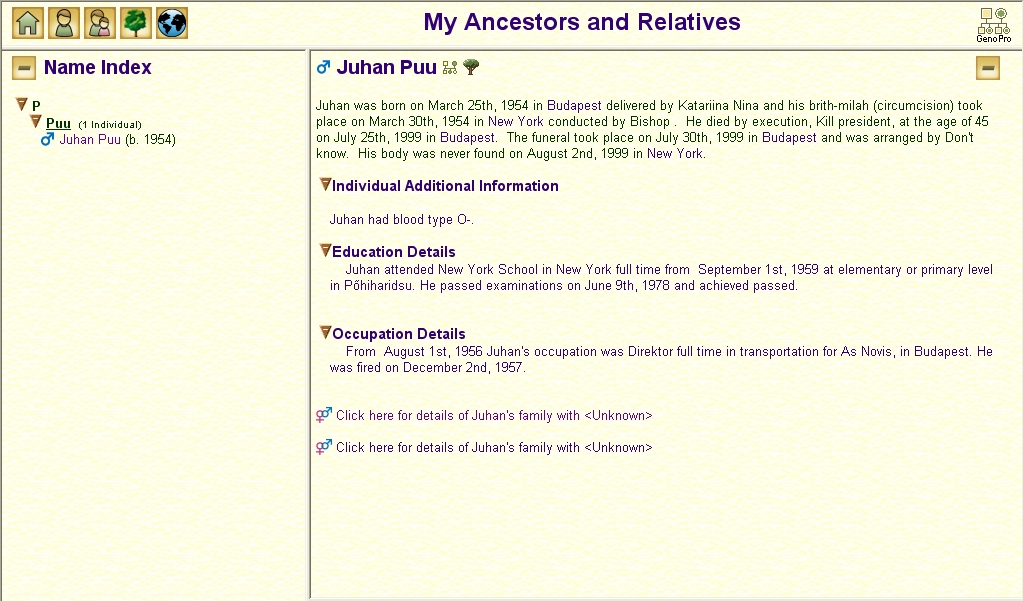The width and height of the screenshot is (1023, 601).
Task: Open the globe places icon
Action: click(172, 23)
